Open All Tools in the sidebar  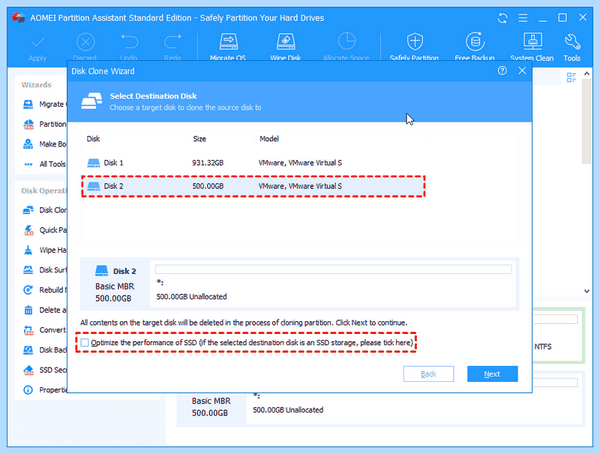coord(45,164)
